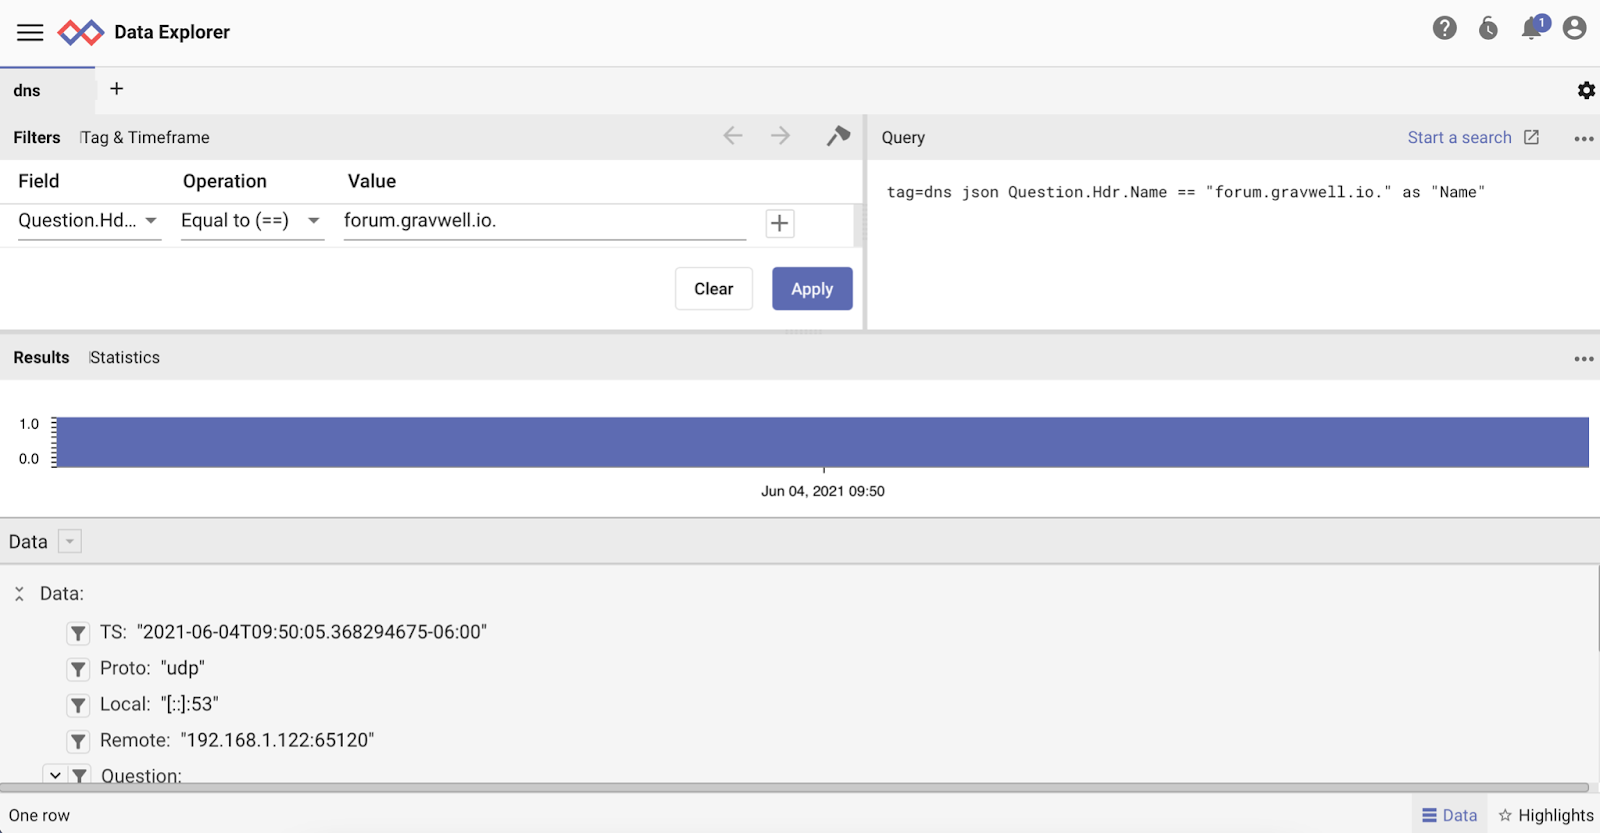Open Data Explorer settings gear

(x=1586, y=91)
